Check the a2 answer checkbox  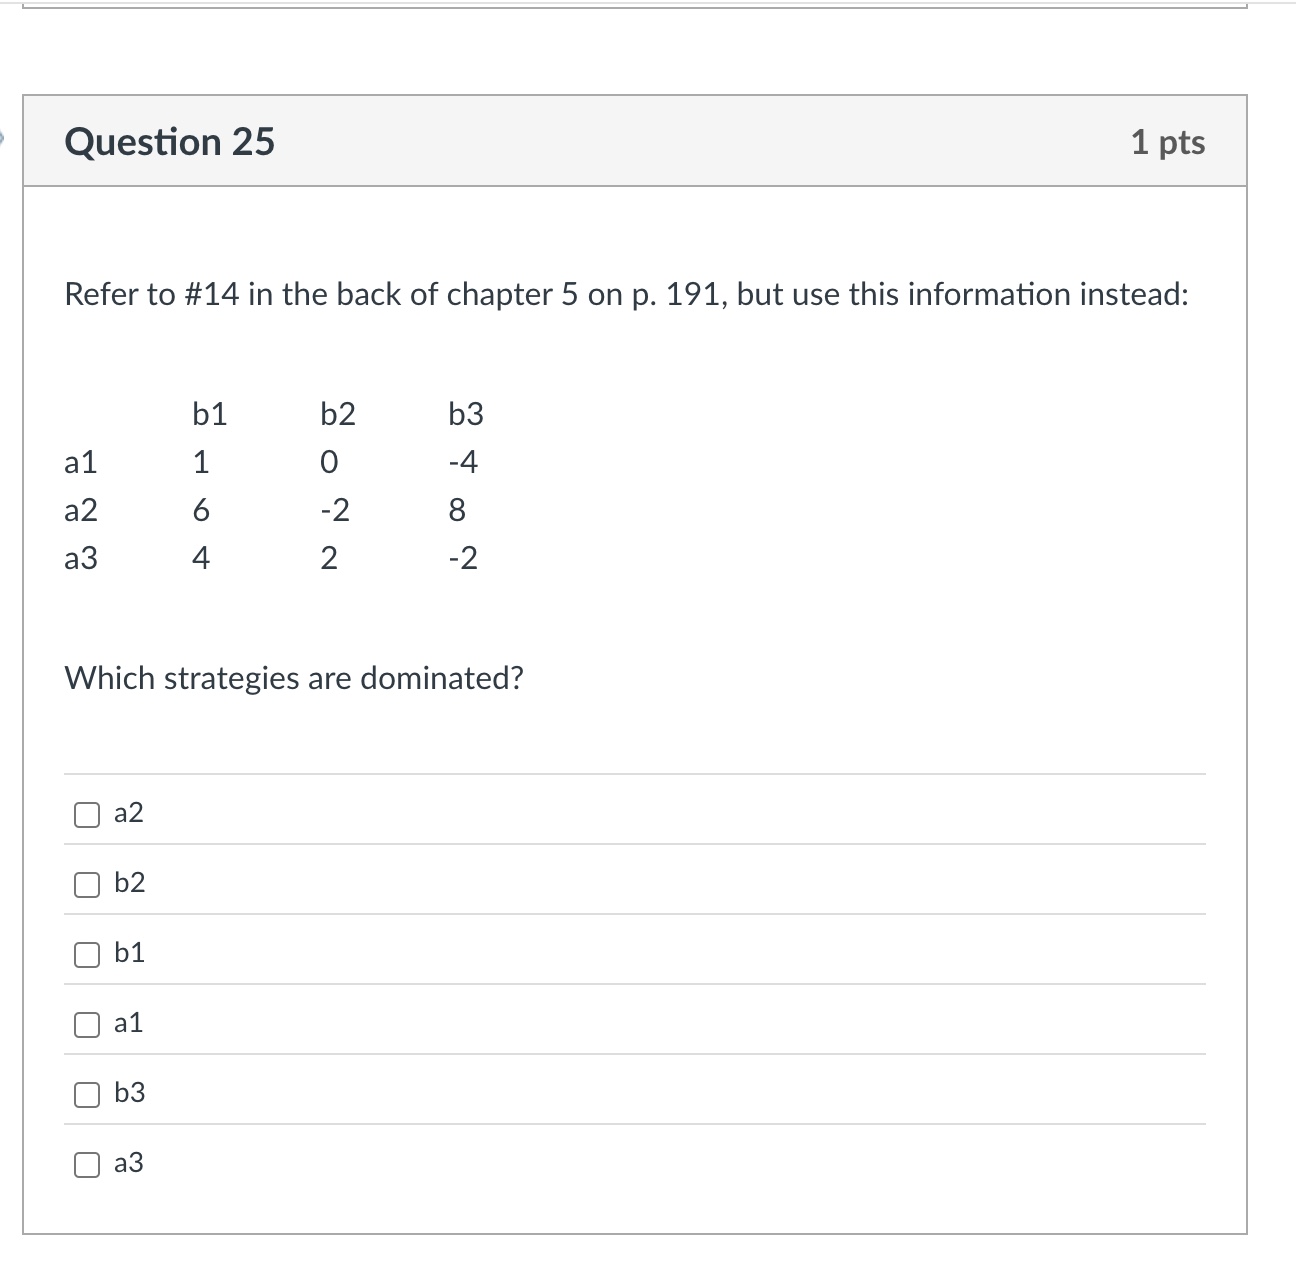(87, 815)
